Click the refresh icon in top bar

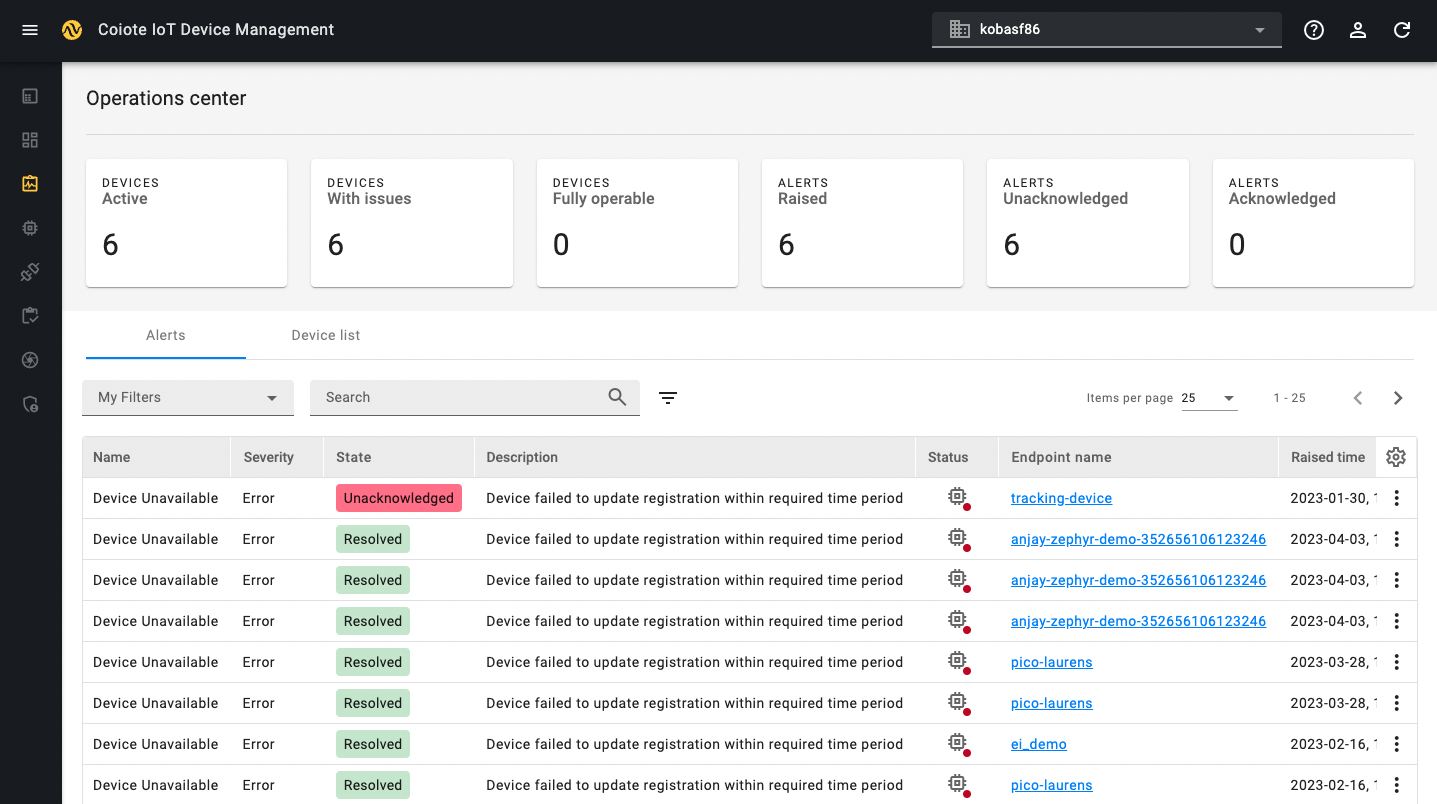1402,30
